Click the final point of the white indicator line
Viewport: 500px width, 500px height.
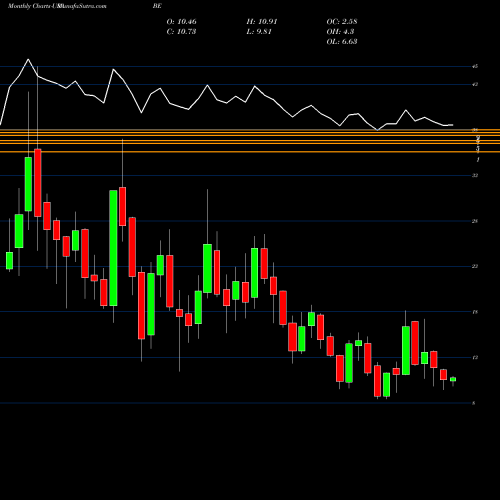pos(453,125)
